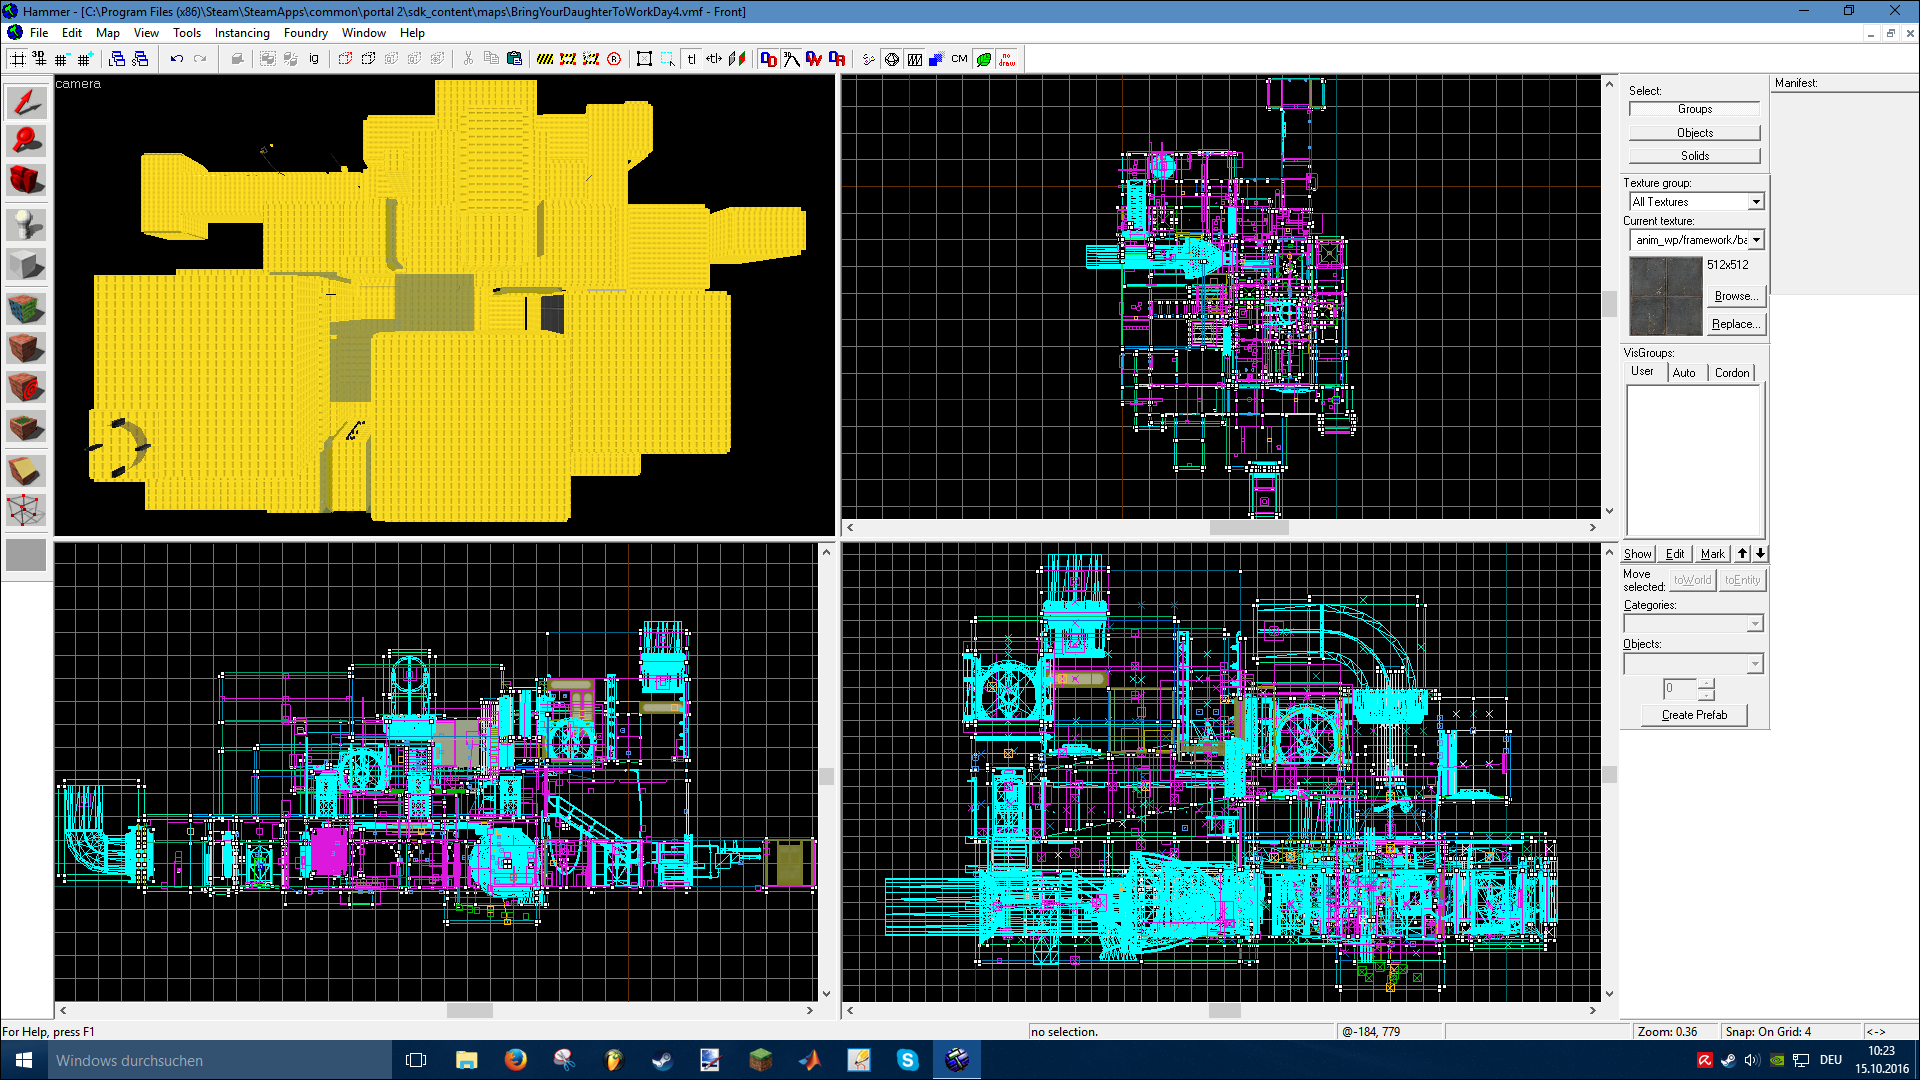Screen dimensions: 1920x1080
Task: Switch to the User VisGroups tab
Action: (x=1642, y=371)
